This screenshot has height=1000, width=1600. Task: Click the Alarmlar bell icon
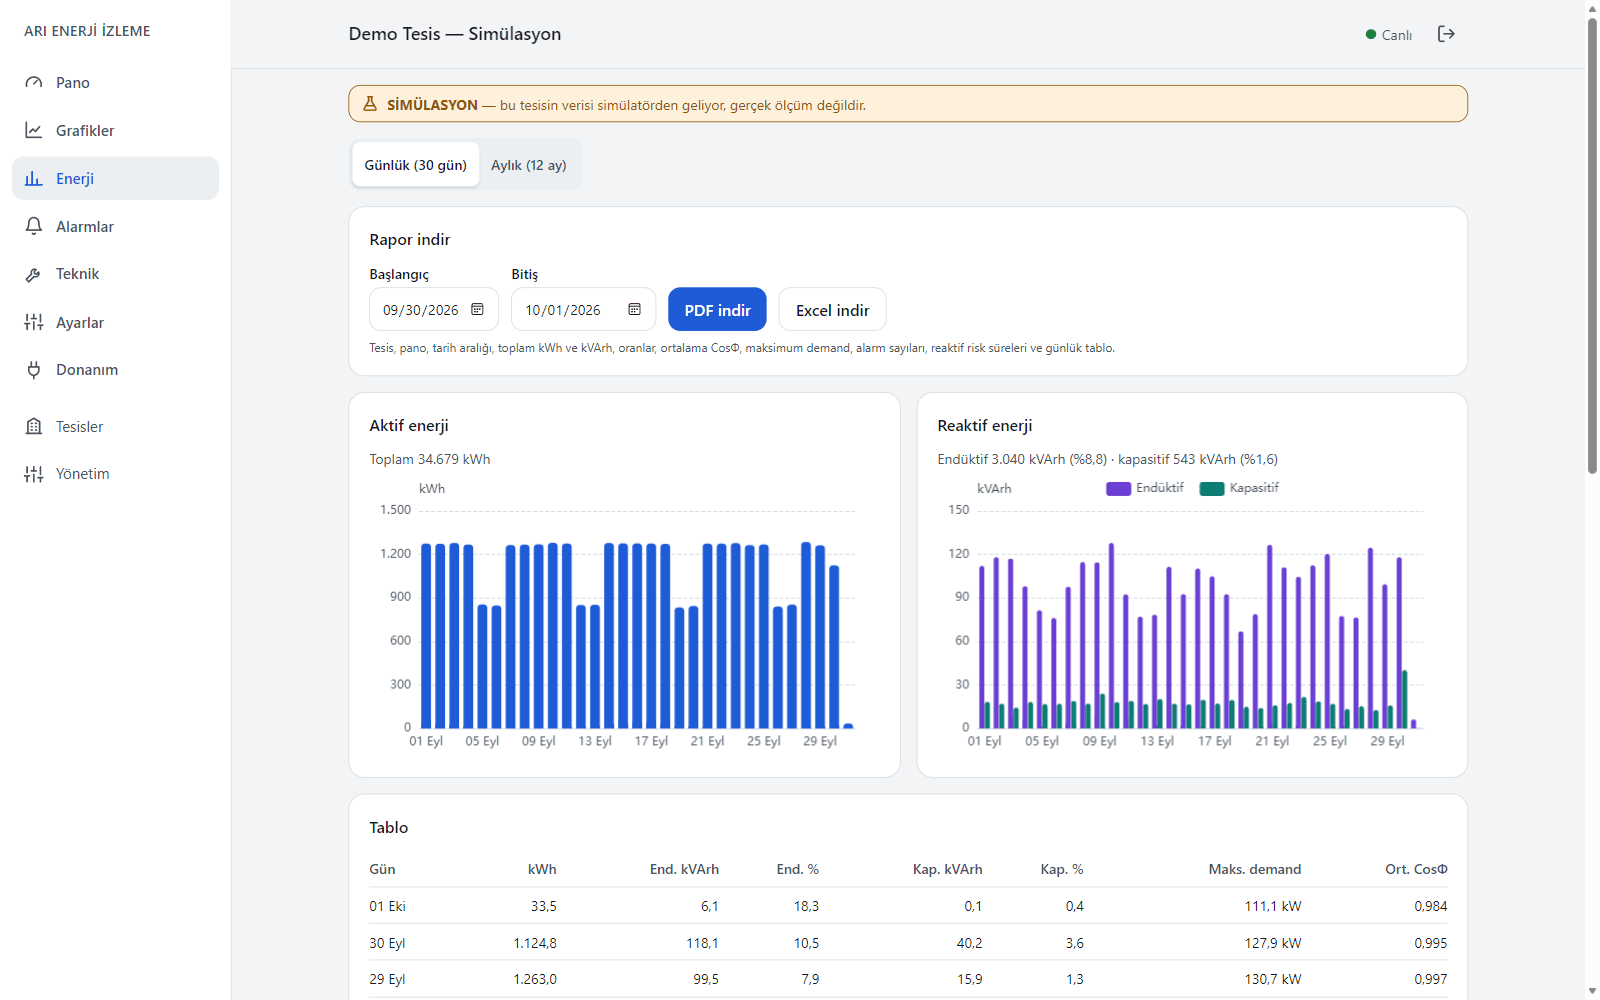34,227
